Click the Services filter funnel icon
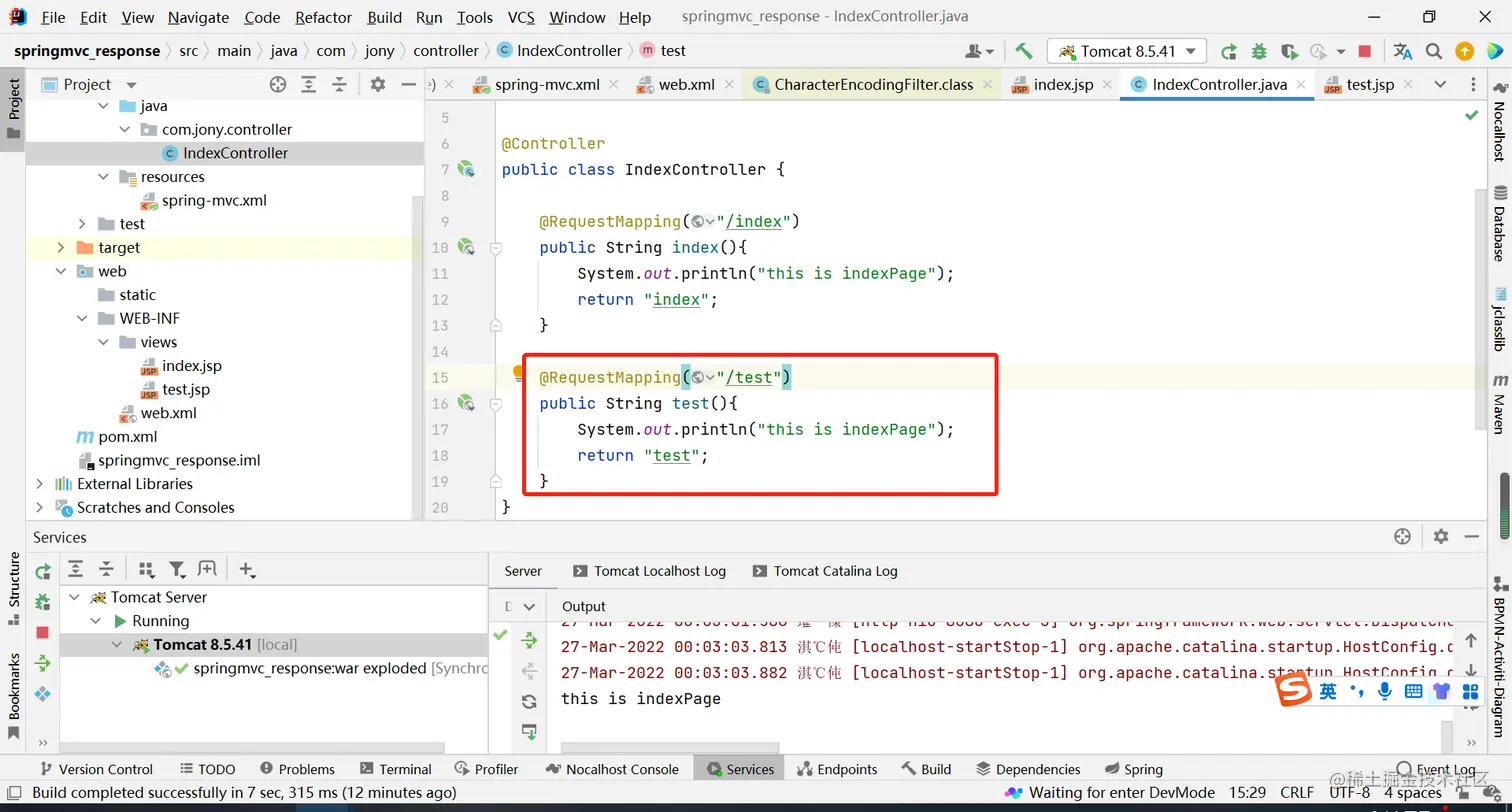Image resolution: width=1512 pixels, height=812 pixels. tap(177, 569)
